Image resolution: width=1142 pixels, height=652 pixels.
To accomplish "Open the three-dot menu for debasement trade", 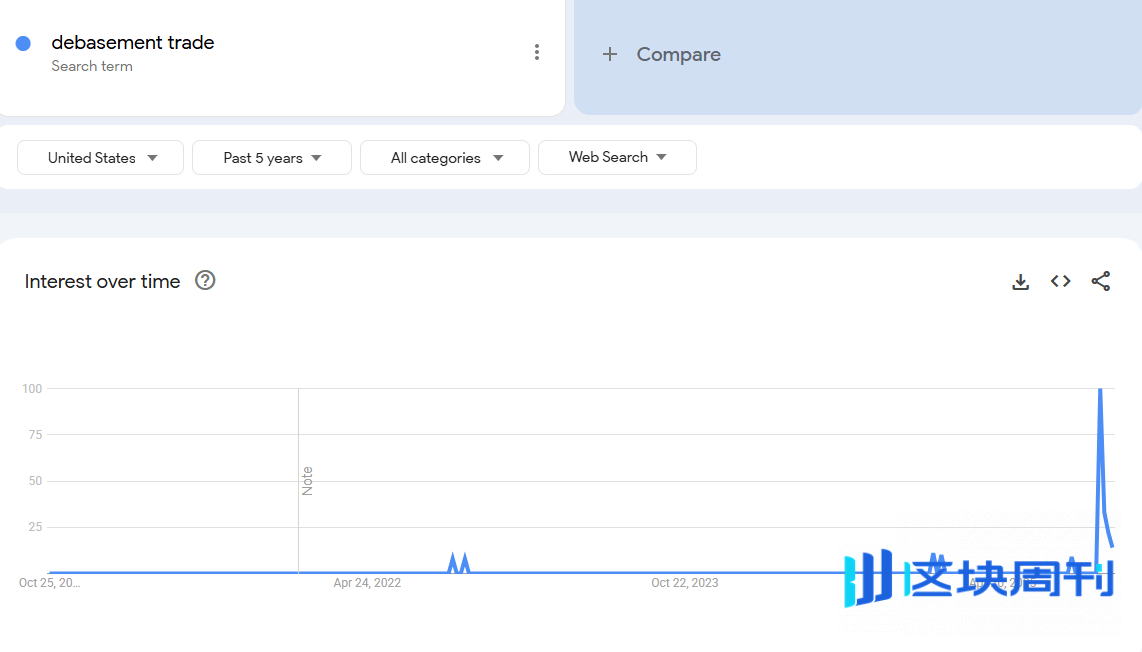I will point(537,53).
